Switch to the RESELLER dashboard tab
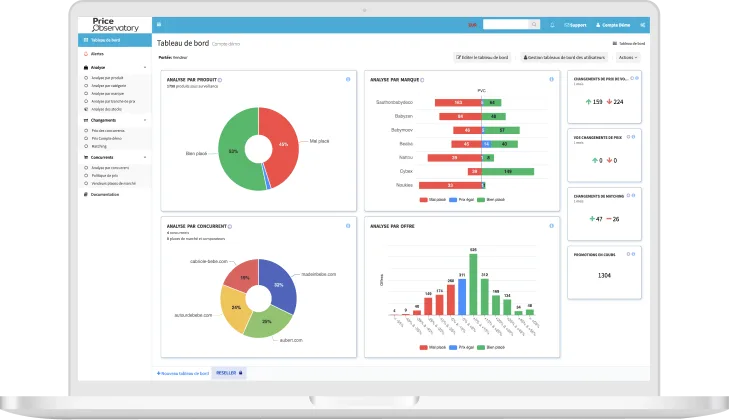Image resolution: width=729 pixels, height=420 pixels. tap(229, 373)
